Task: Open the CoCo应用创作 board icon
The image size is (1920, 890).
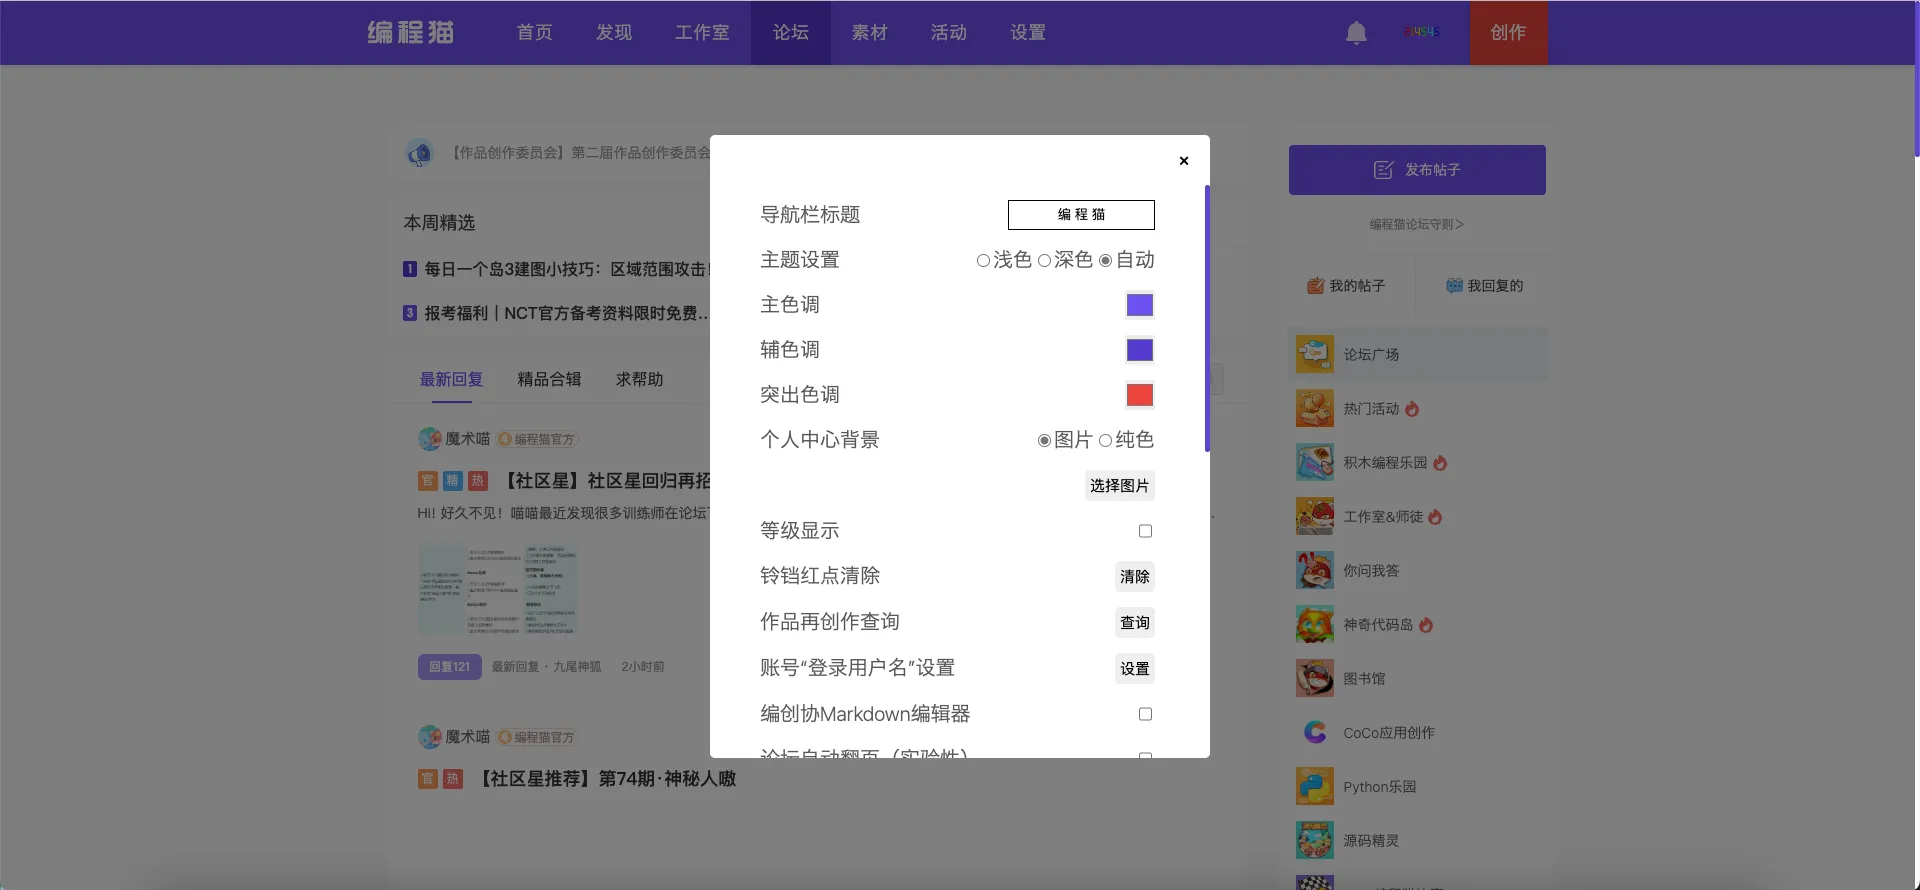Action: click(x=1315, y=732)
